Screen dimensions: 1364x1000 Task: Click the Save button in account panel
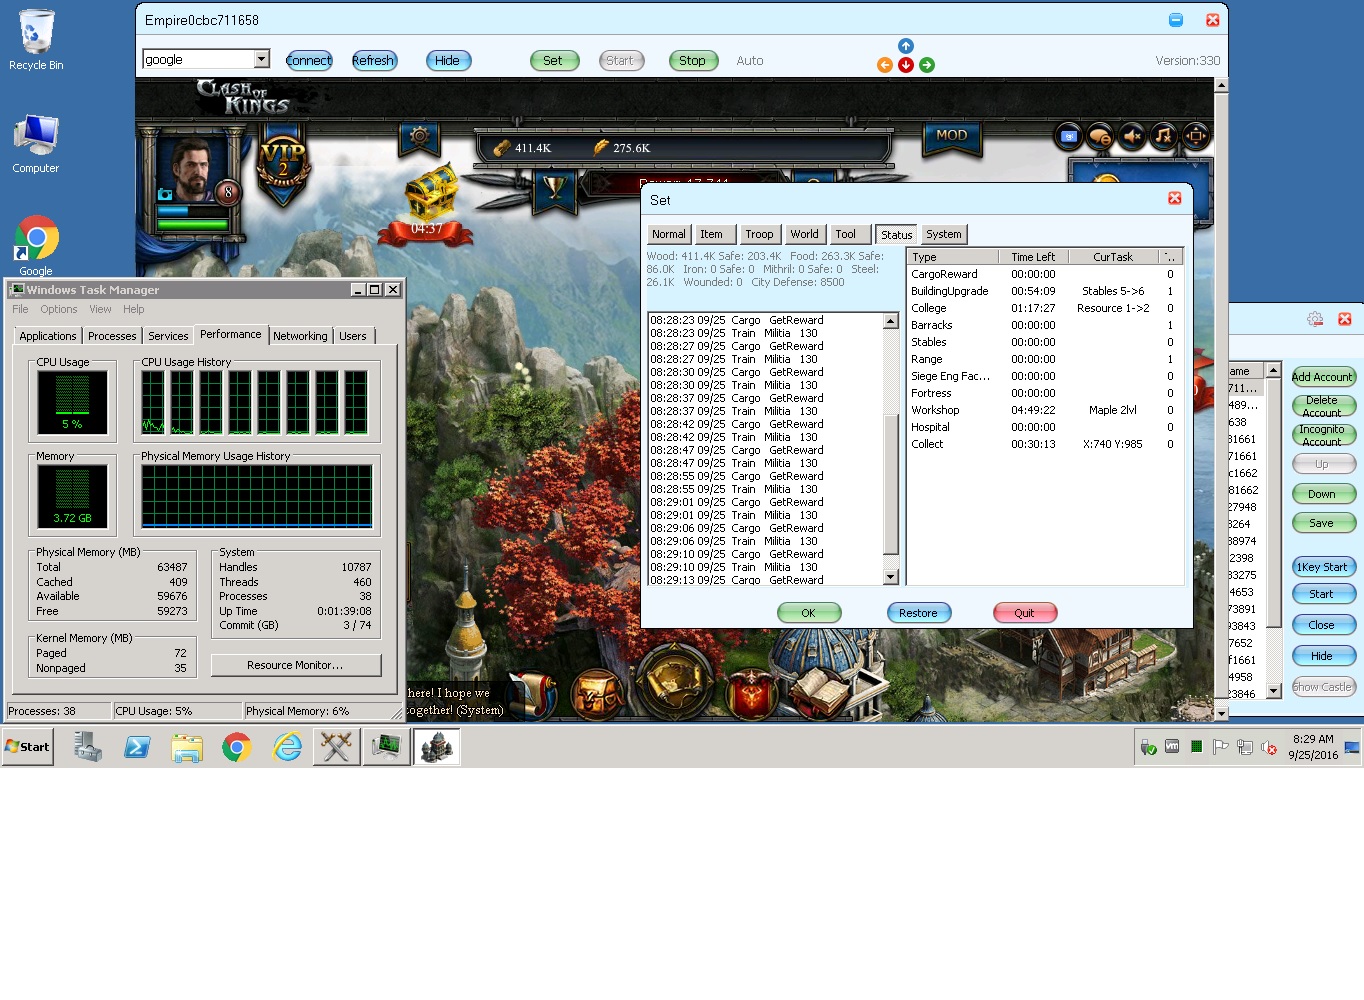pyautogui.click(x=1322, y=523)
